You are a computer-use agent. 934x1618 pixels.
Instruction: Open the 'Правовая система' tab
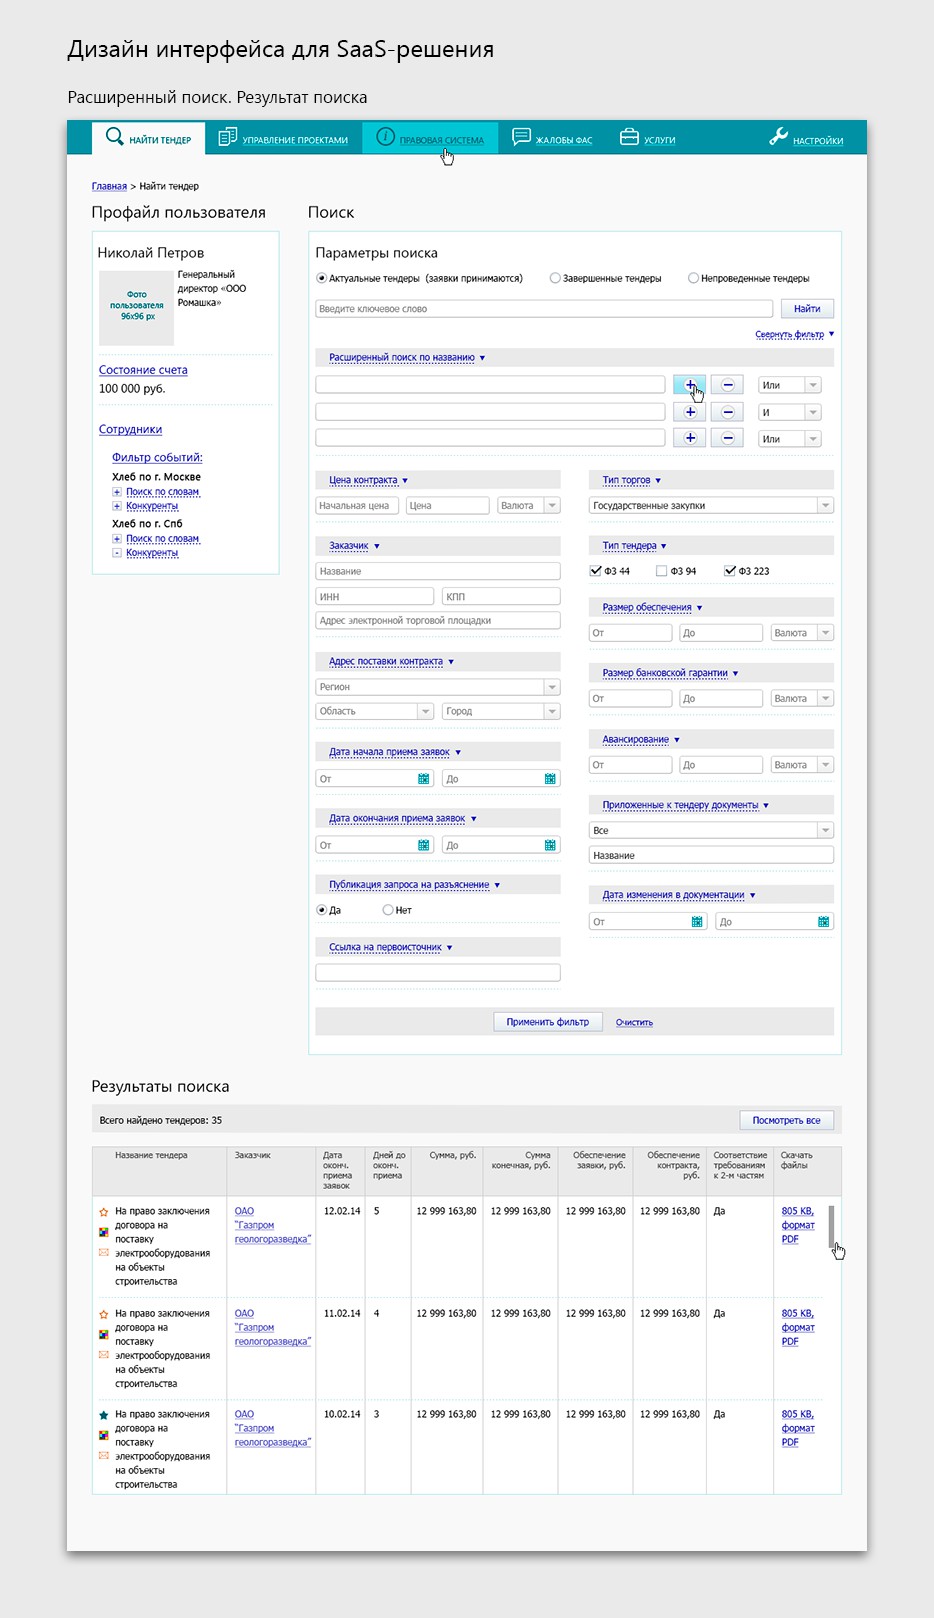[429, 139]
